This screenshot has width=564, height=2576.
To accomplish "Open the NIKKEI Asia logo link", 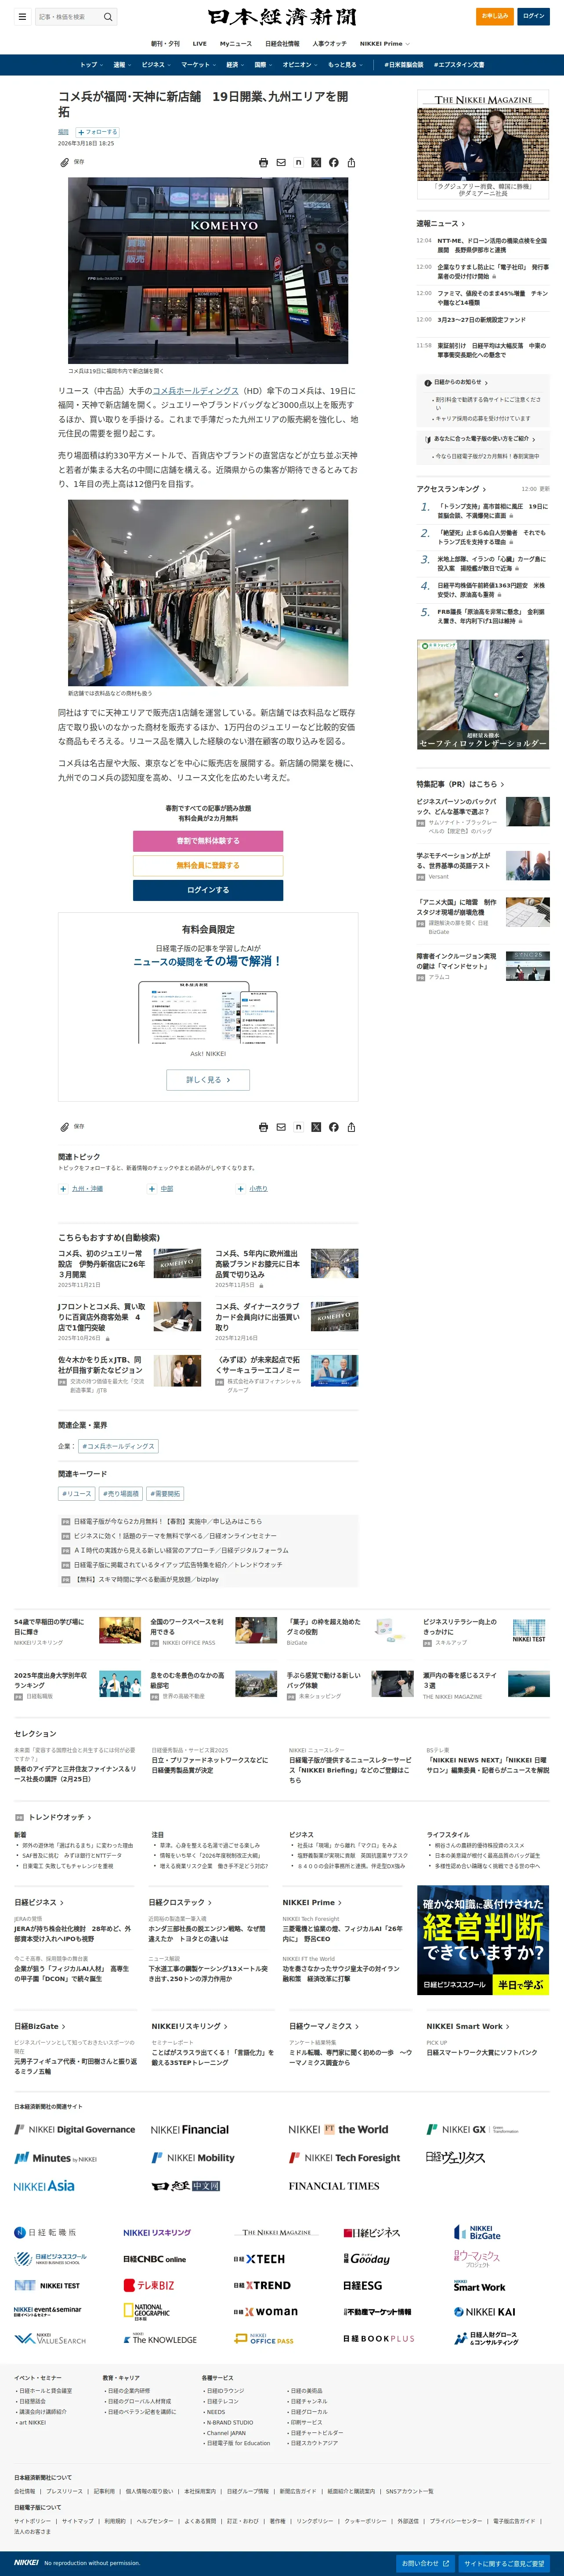I will [44, 2186].
